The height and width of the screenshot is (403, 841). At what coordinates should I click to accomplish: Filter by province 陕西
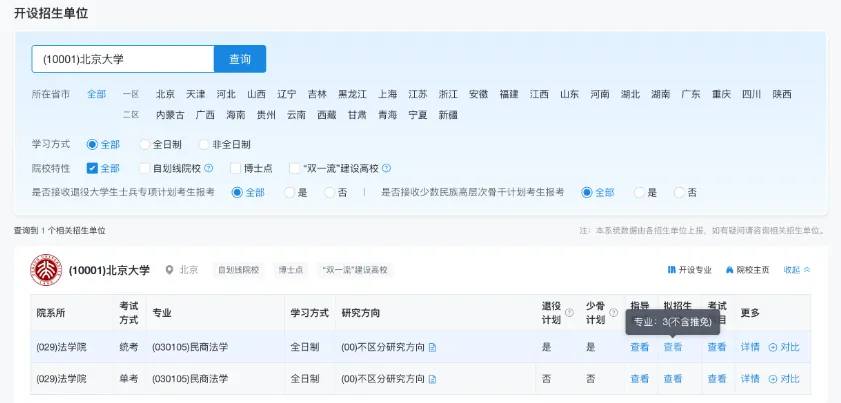782,94
